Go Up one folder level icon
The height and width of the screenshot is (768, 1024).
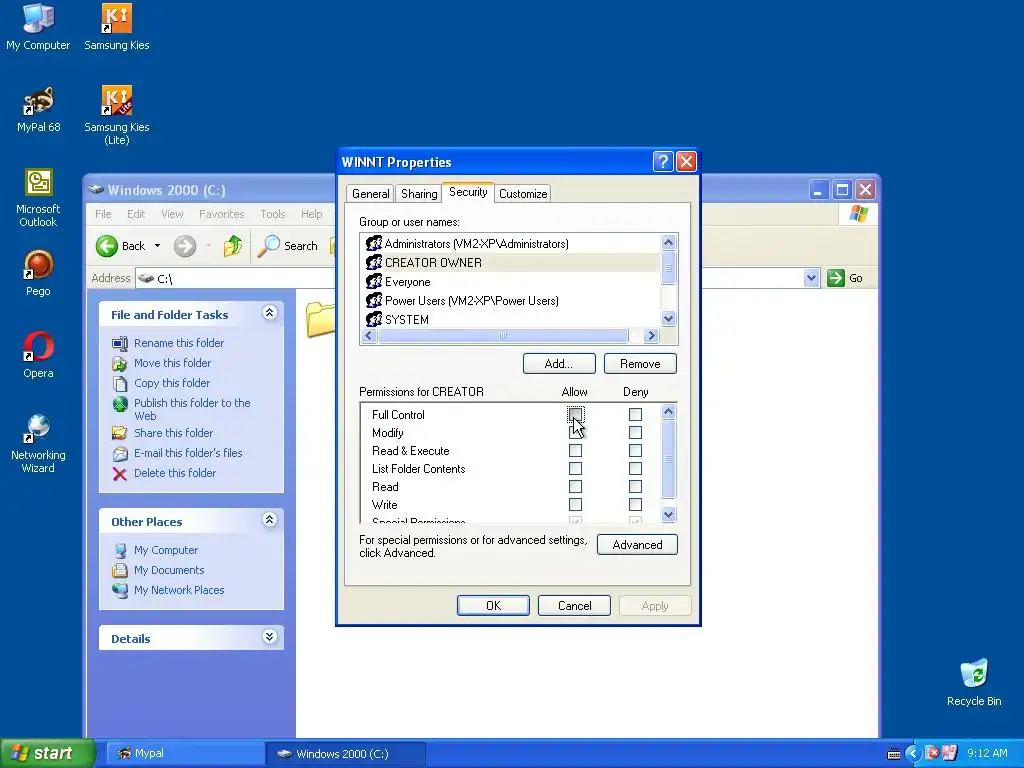[232, 246]
